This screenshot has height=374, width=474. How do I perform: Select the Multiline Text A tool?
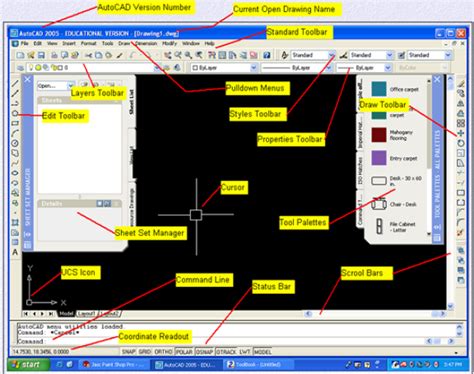(x=15, y=252)
